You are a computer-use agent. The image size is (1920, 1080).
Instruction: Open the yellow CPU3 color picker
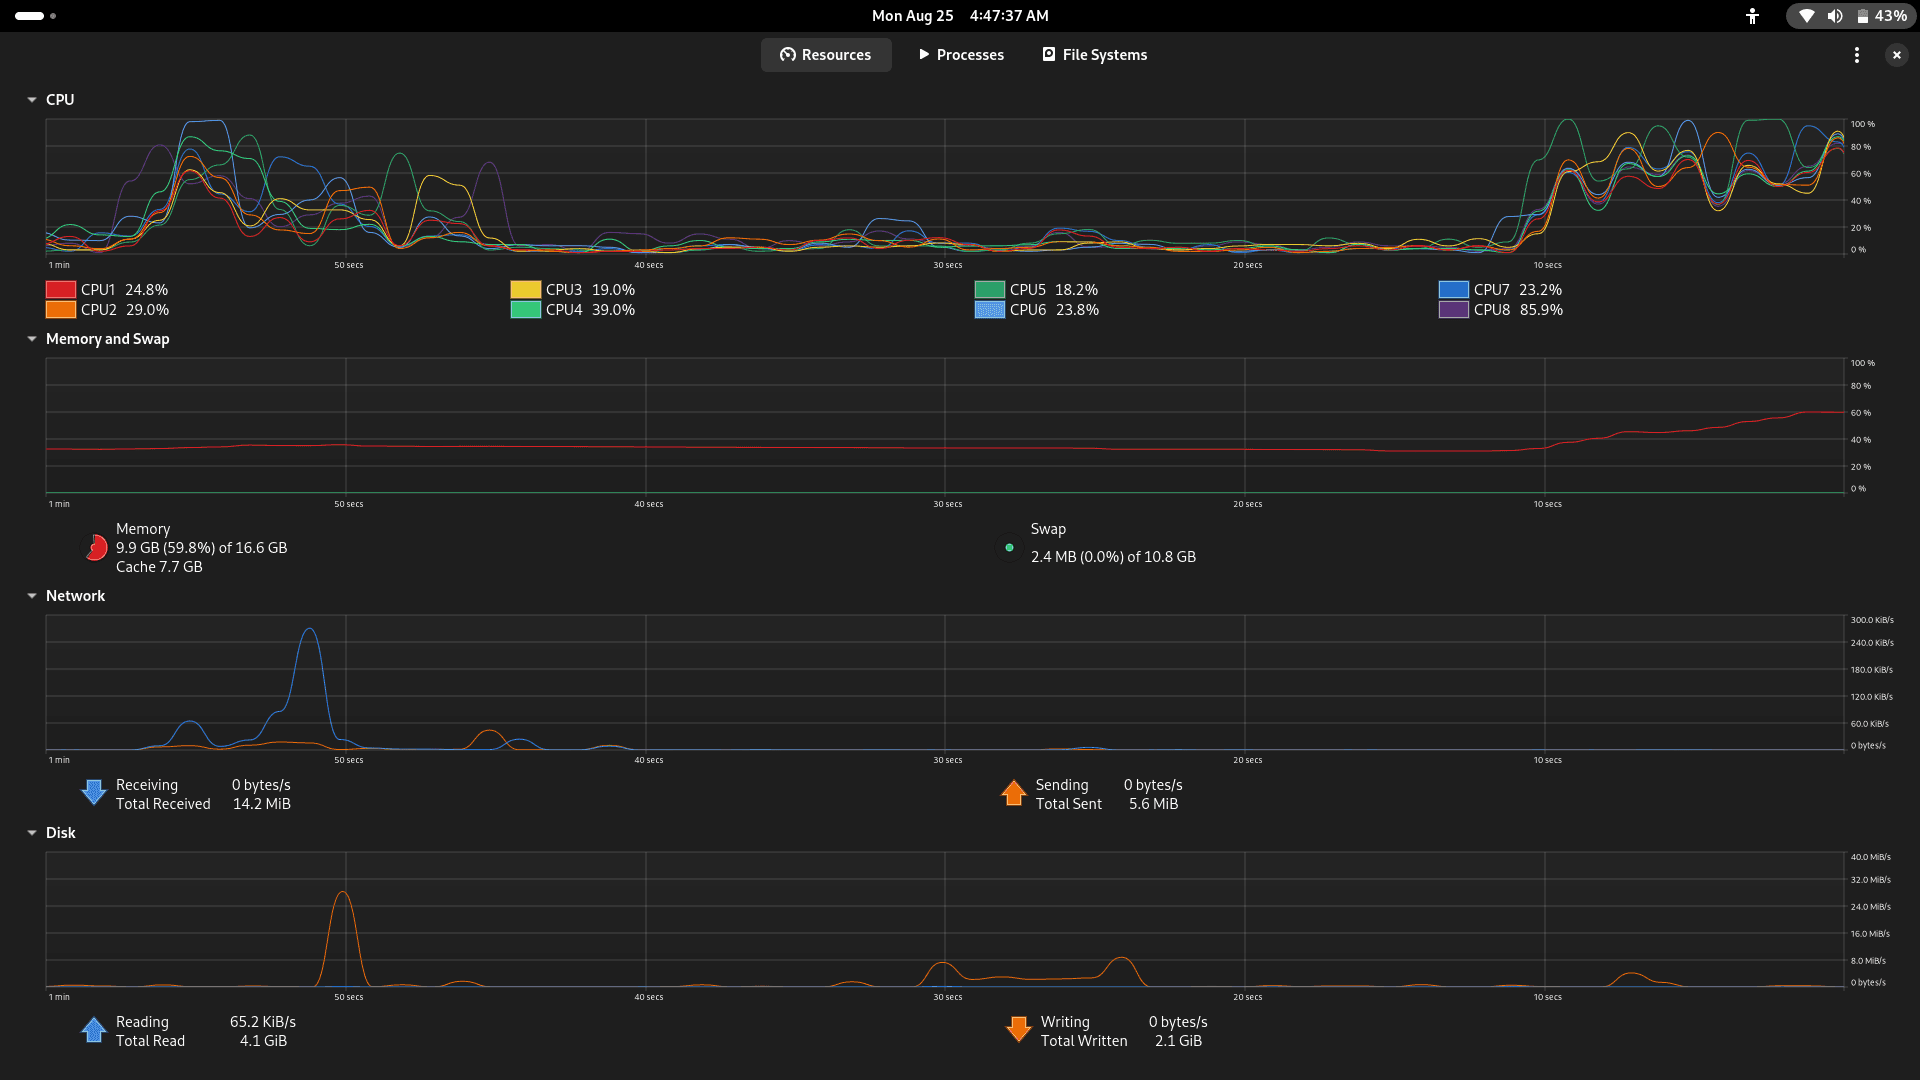click(525, 290)
